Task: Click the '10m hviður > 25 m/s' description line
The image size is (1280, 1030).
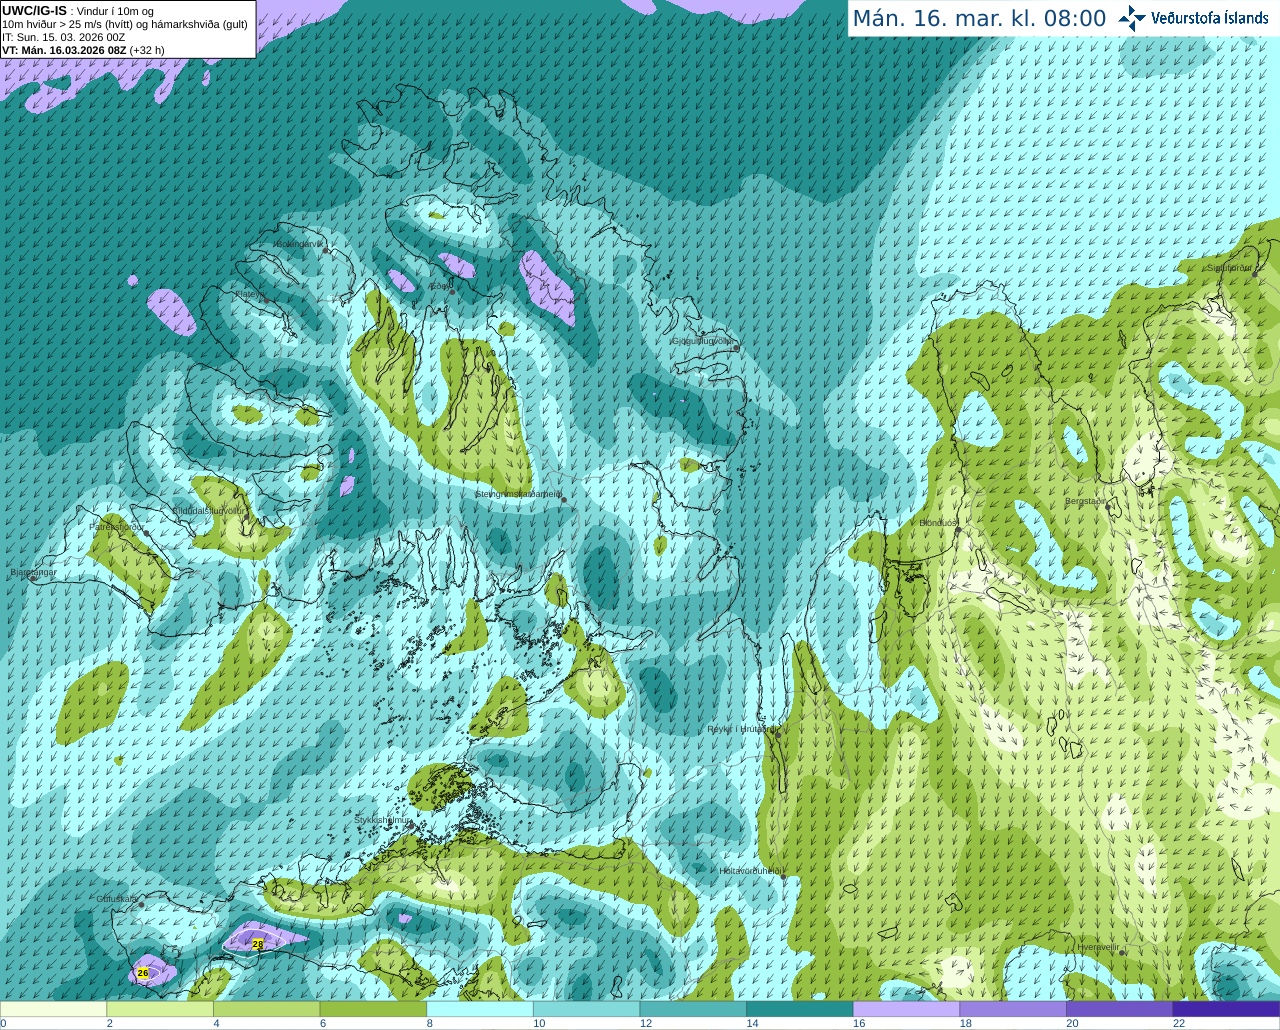Action: (125, 24)
